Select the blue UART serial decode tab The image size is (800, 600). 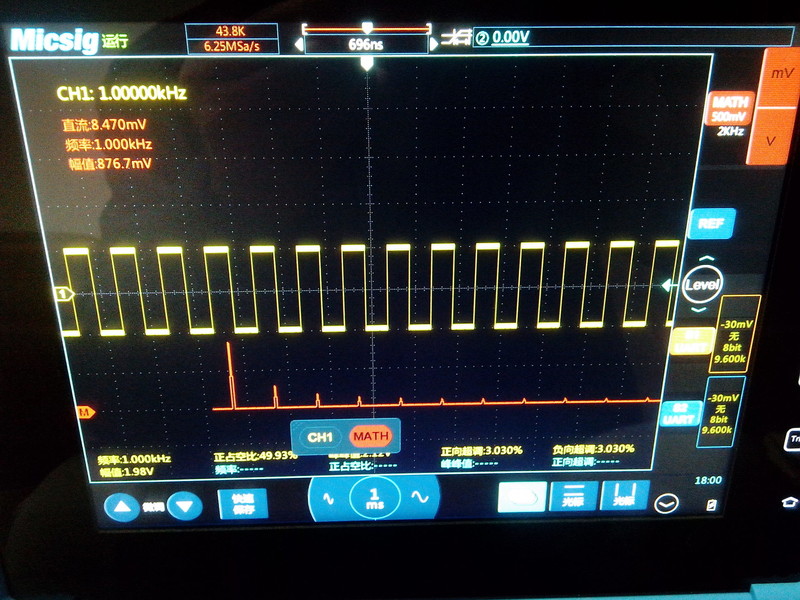pyautogui.click(x=684, y=412)
